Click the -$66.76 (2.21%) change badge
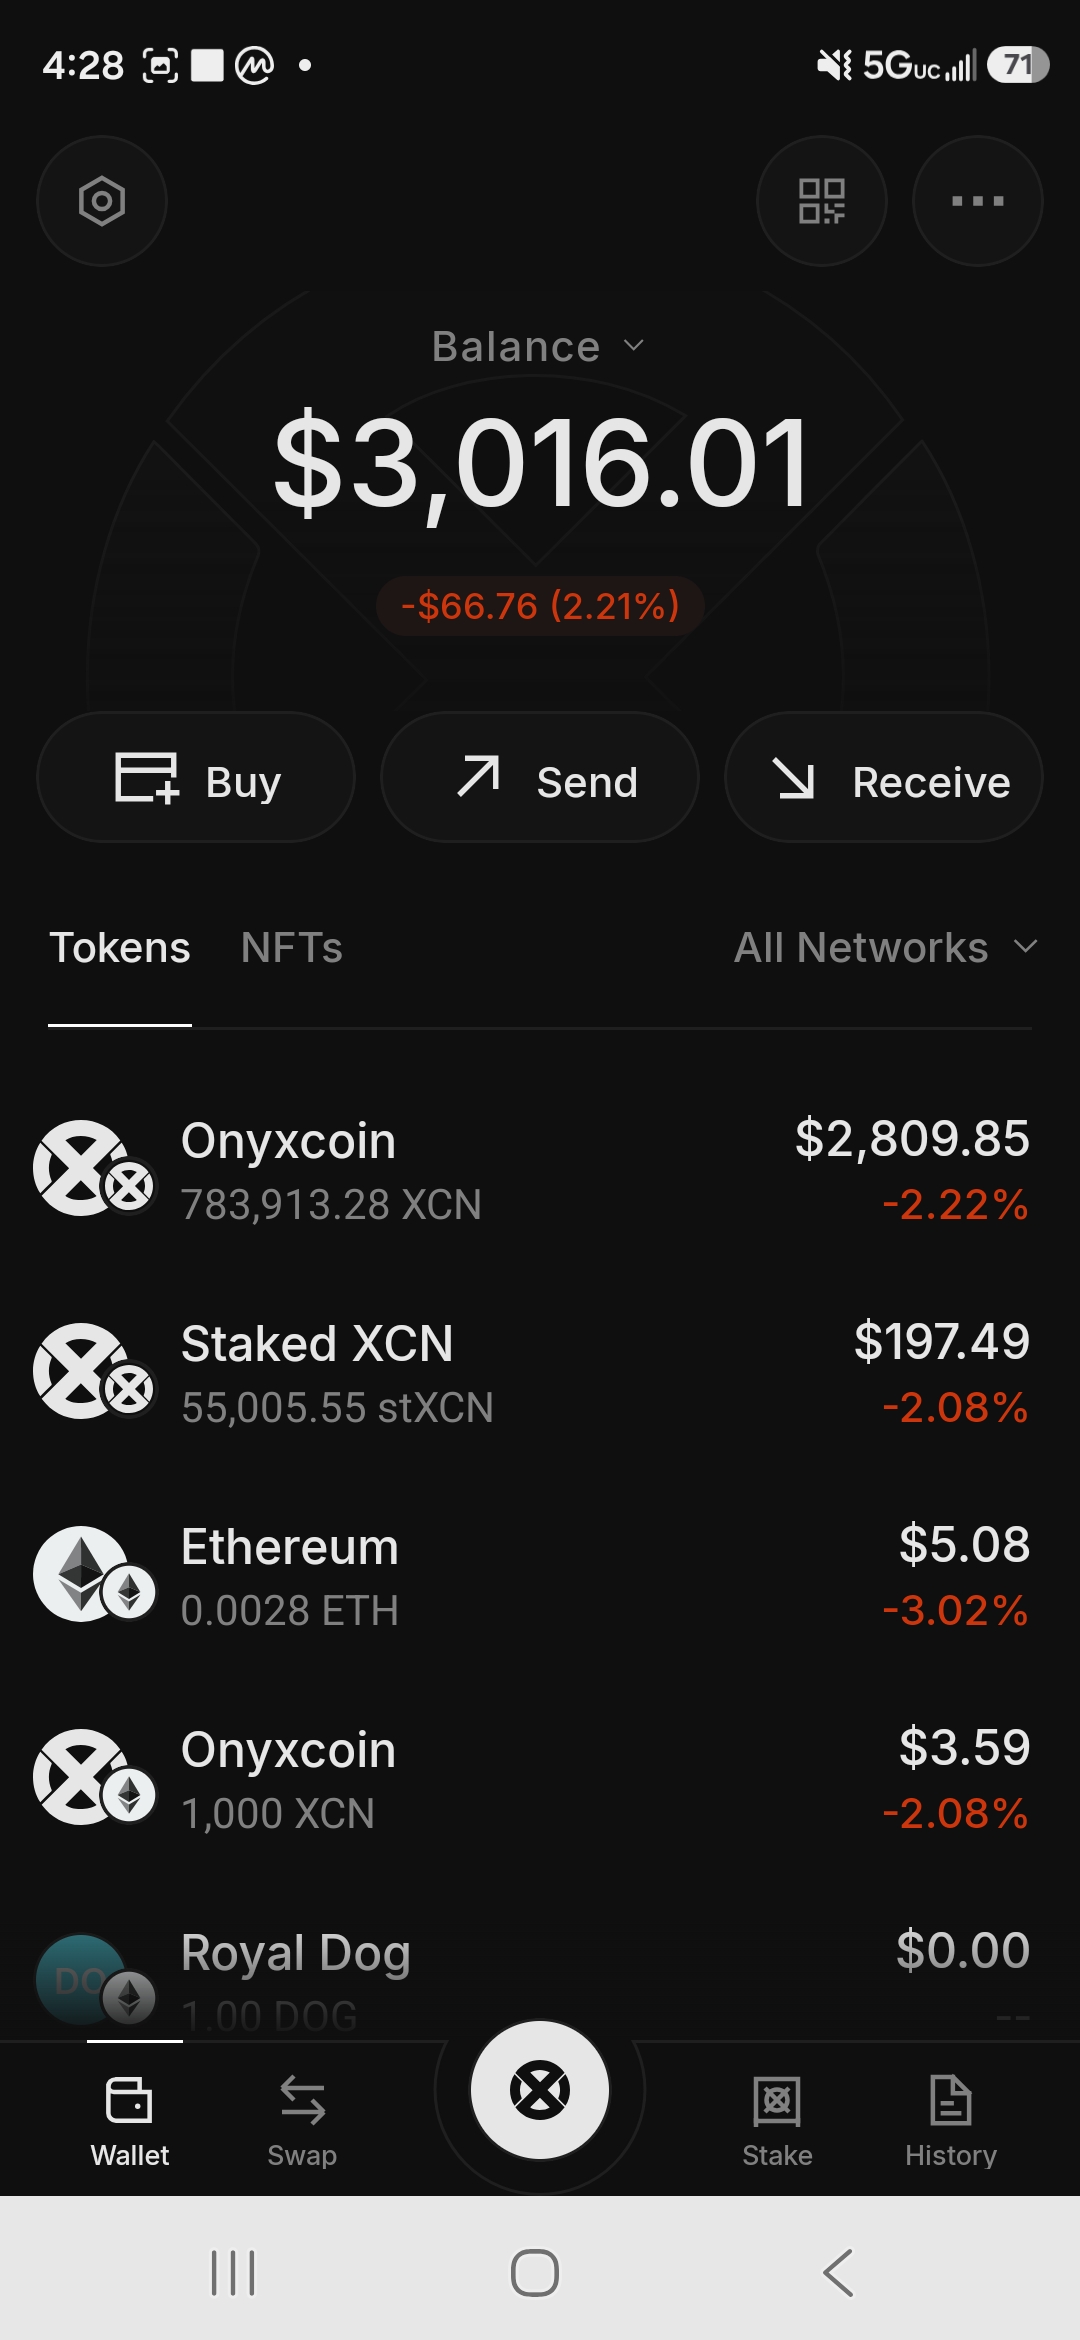1080x2340 pixels. [540, 606]
